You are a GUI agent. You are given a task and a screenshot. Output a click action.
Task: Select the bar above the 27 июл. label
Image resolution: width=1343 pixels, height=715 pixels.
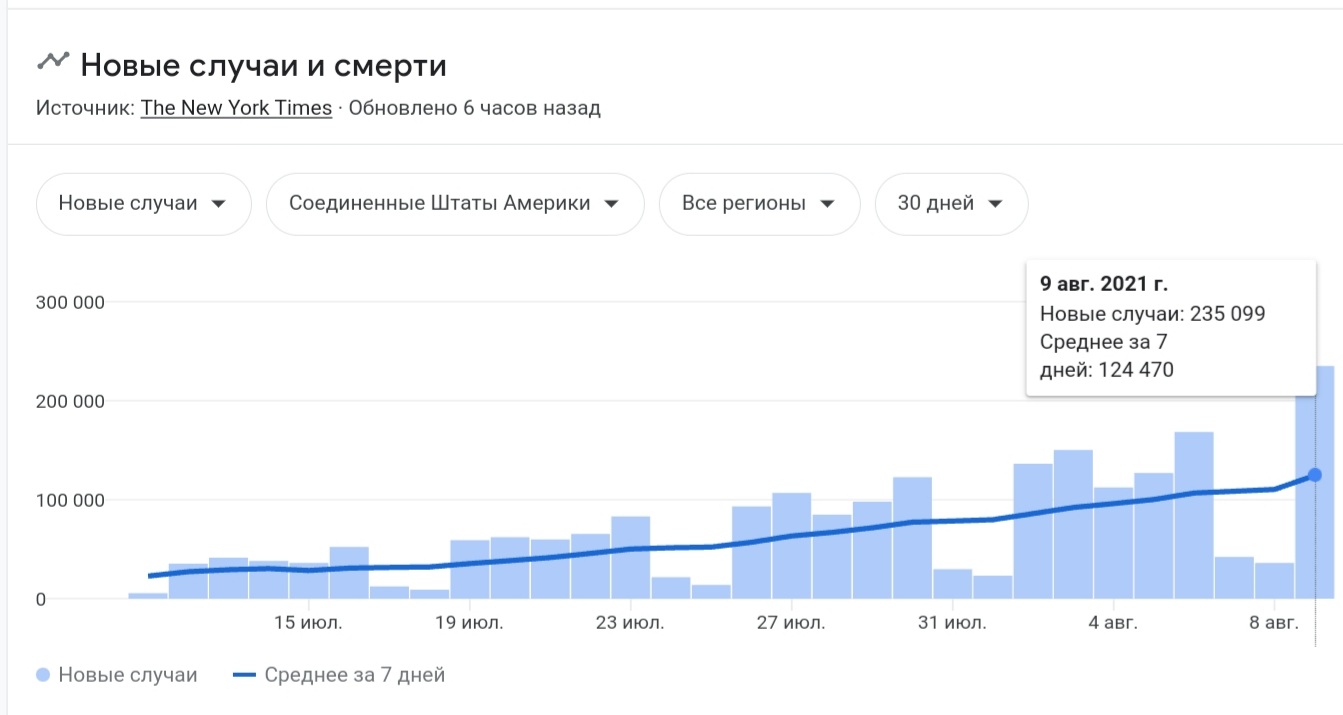(x=791, y=546)
